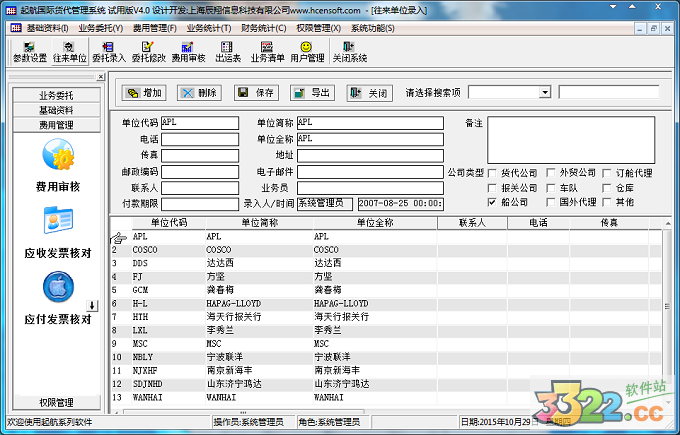Screen dimensions: 680x435
Task: Click the 增加 button
Action: (x=143, y=93)
